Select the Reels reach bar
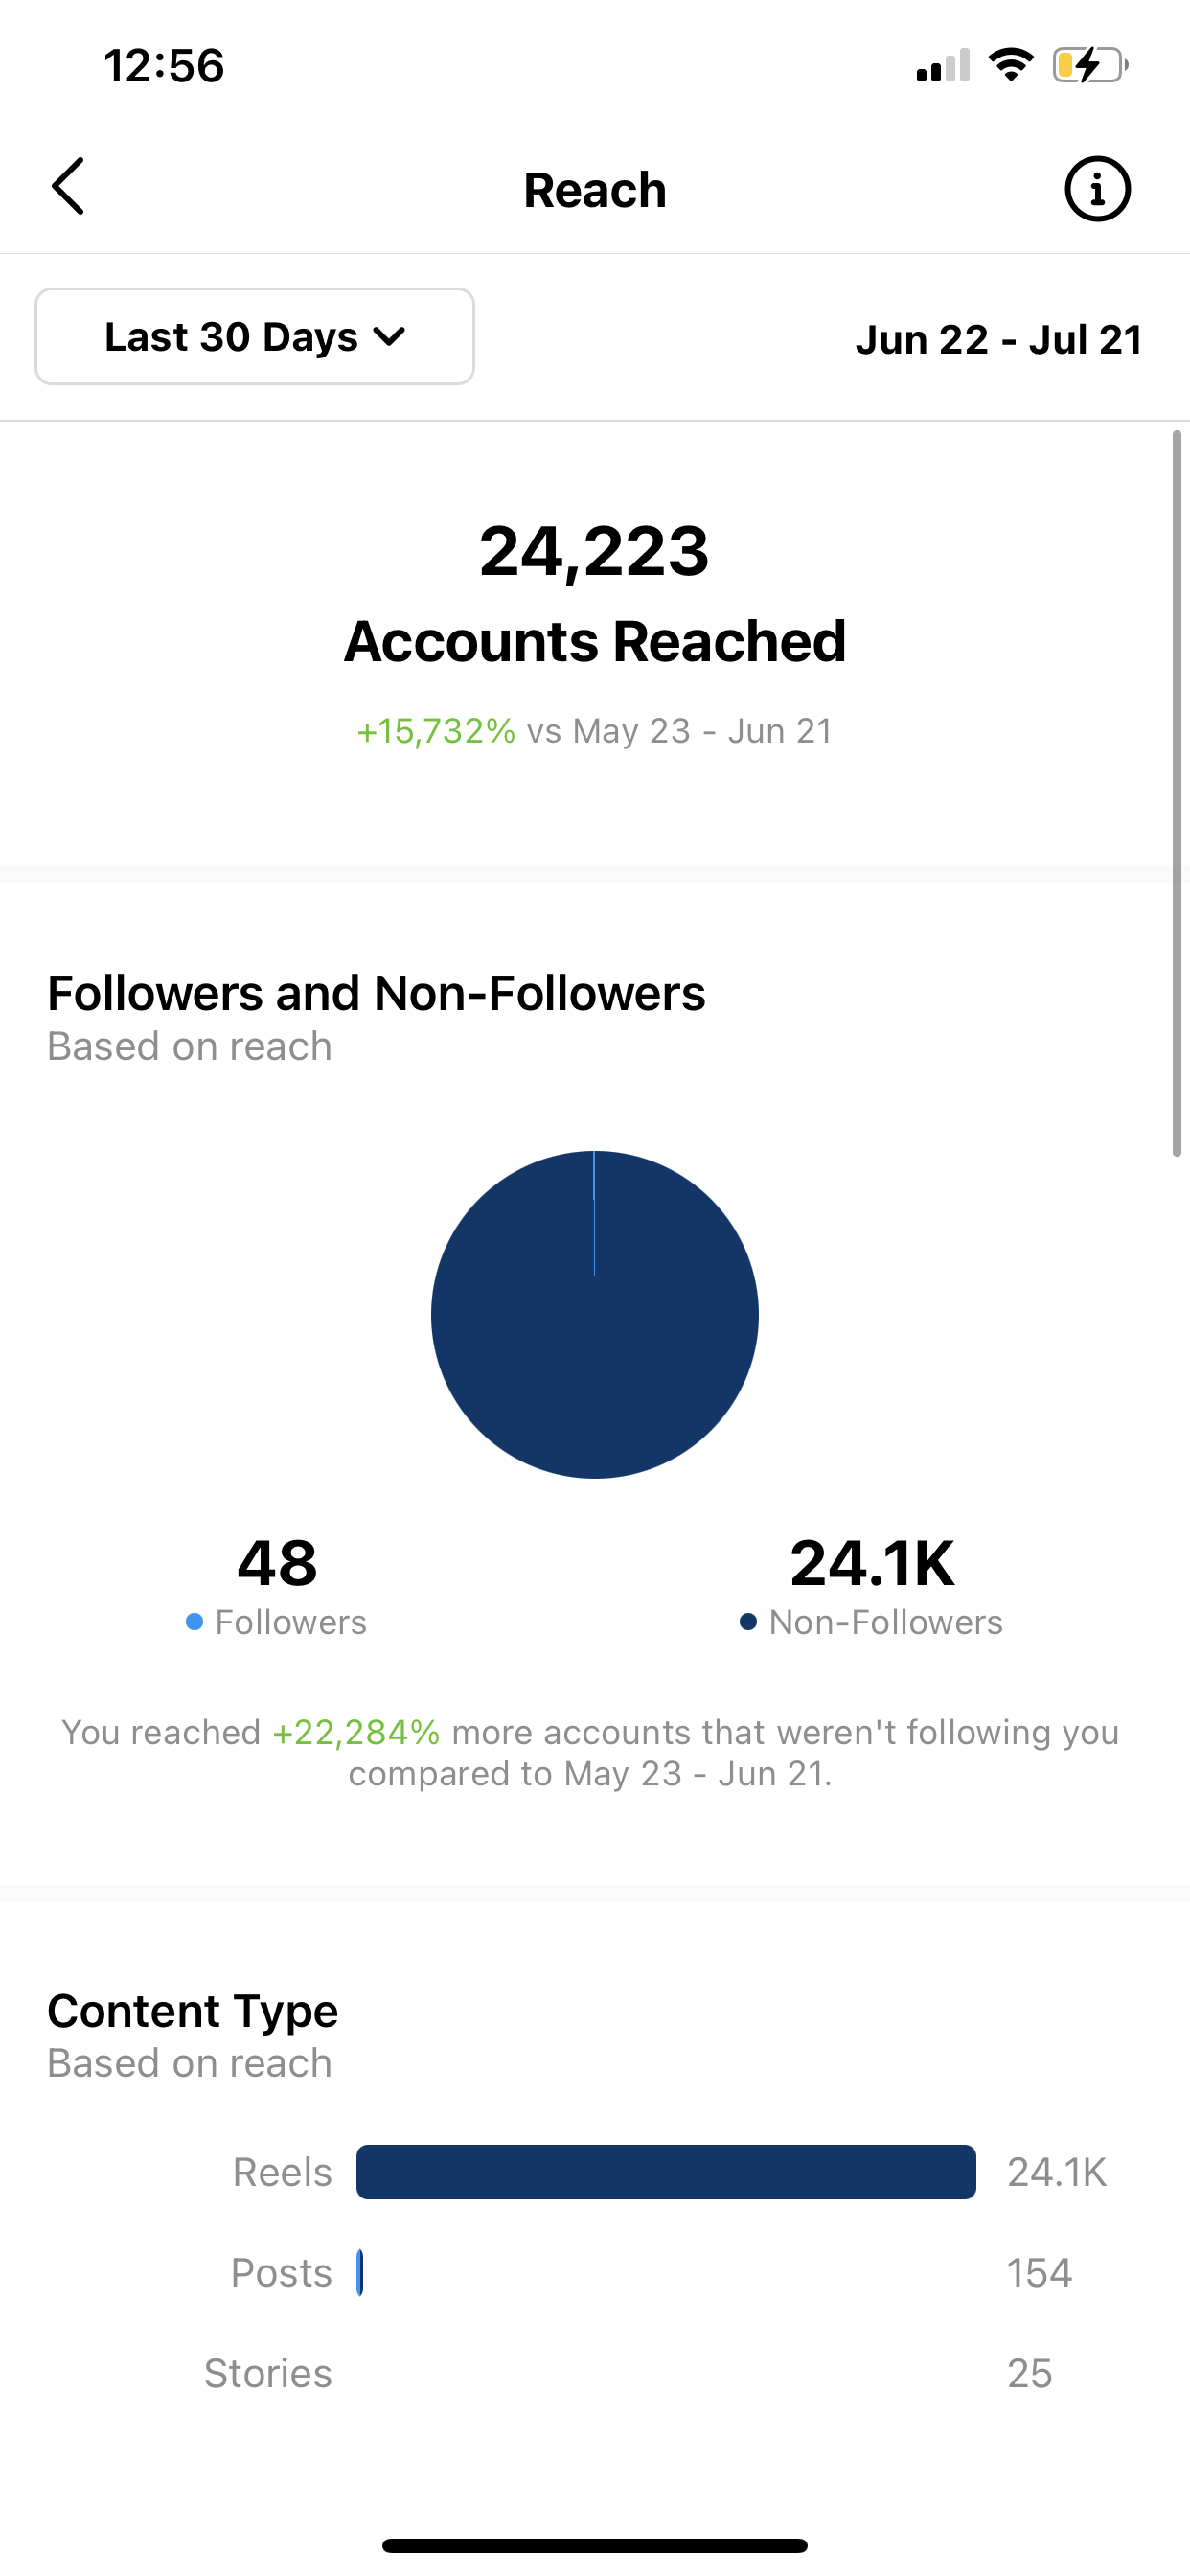 (x=666, y=2172)
